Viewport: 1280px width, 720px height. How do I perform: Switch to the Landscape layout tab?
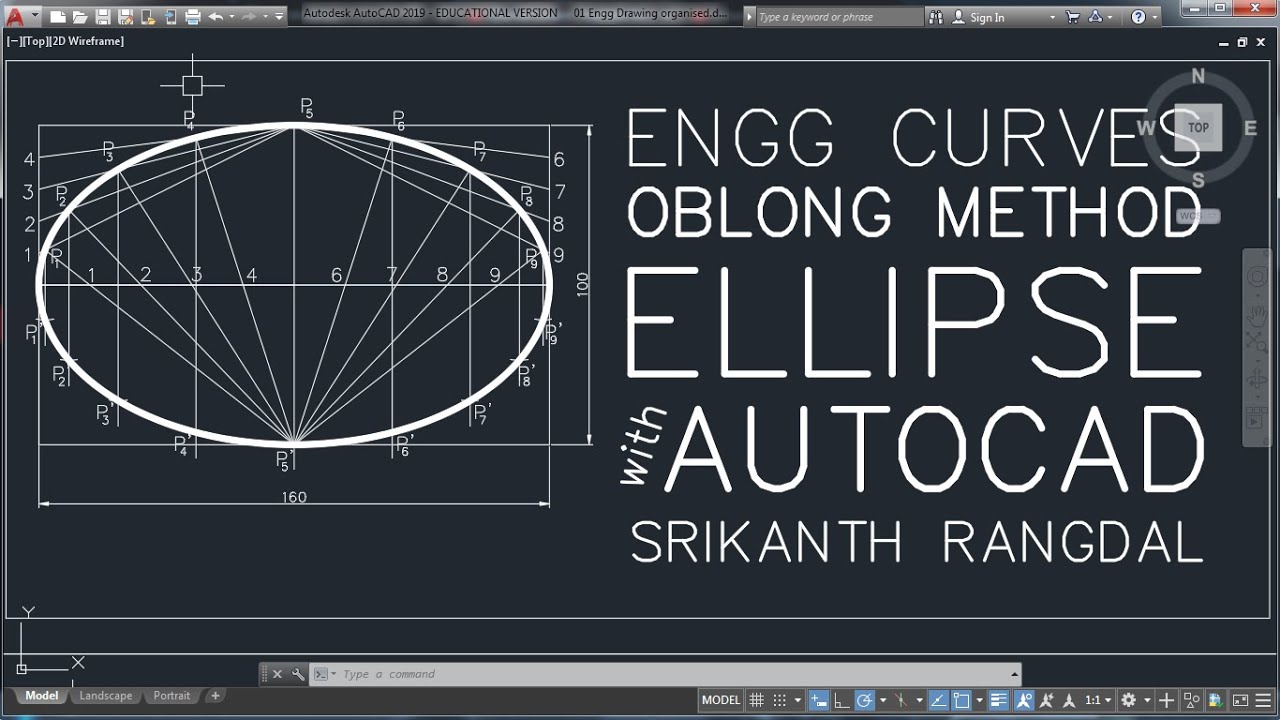(106, 696)
